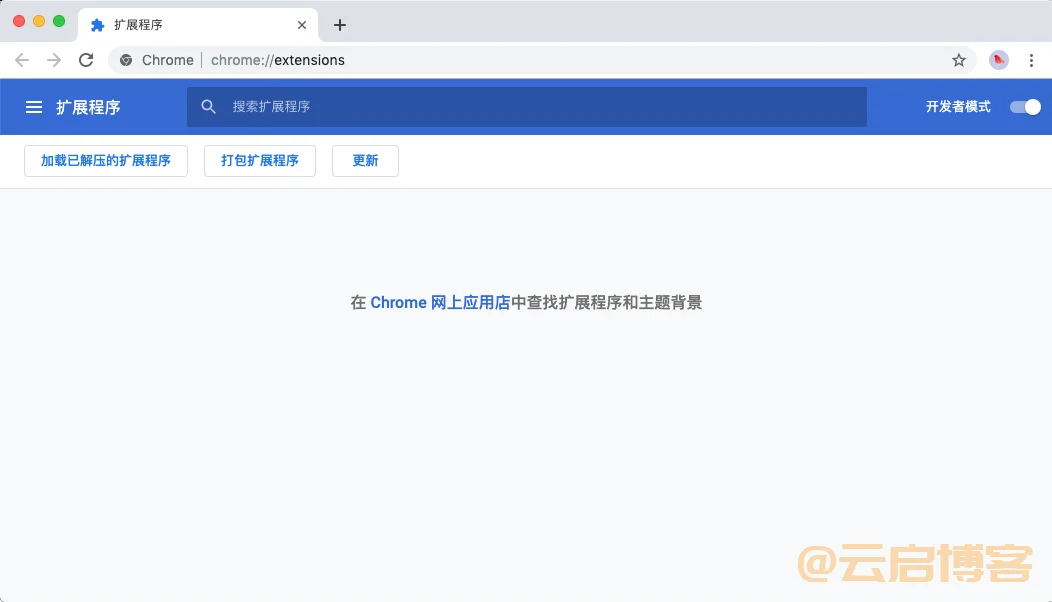Screen dimensions: 1052x602
Task: Open the extensions hamburger main menu
Action: [x=34, y=107]
